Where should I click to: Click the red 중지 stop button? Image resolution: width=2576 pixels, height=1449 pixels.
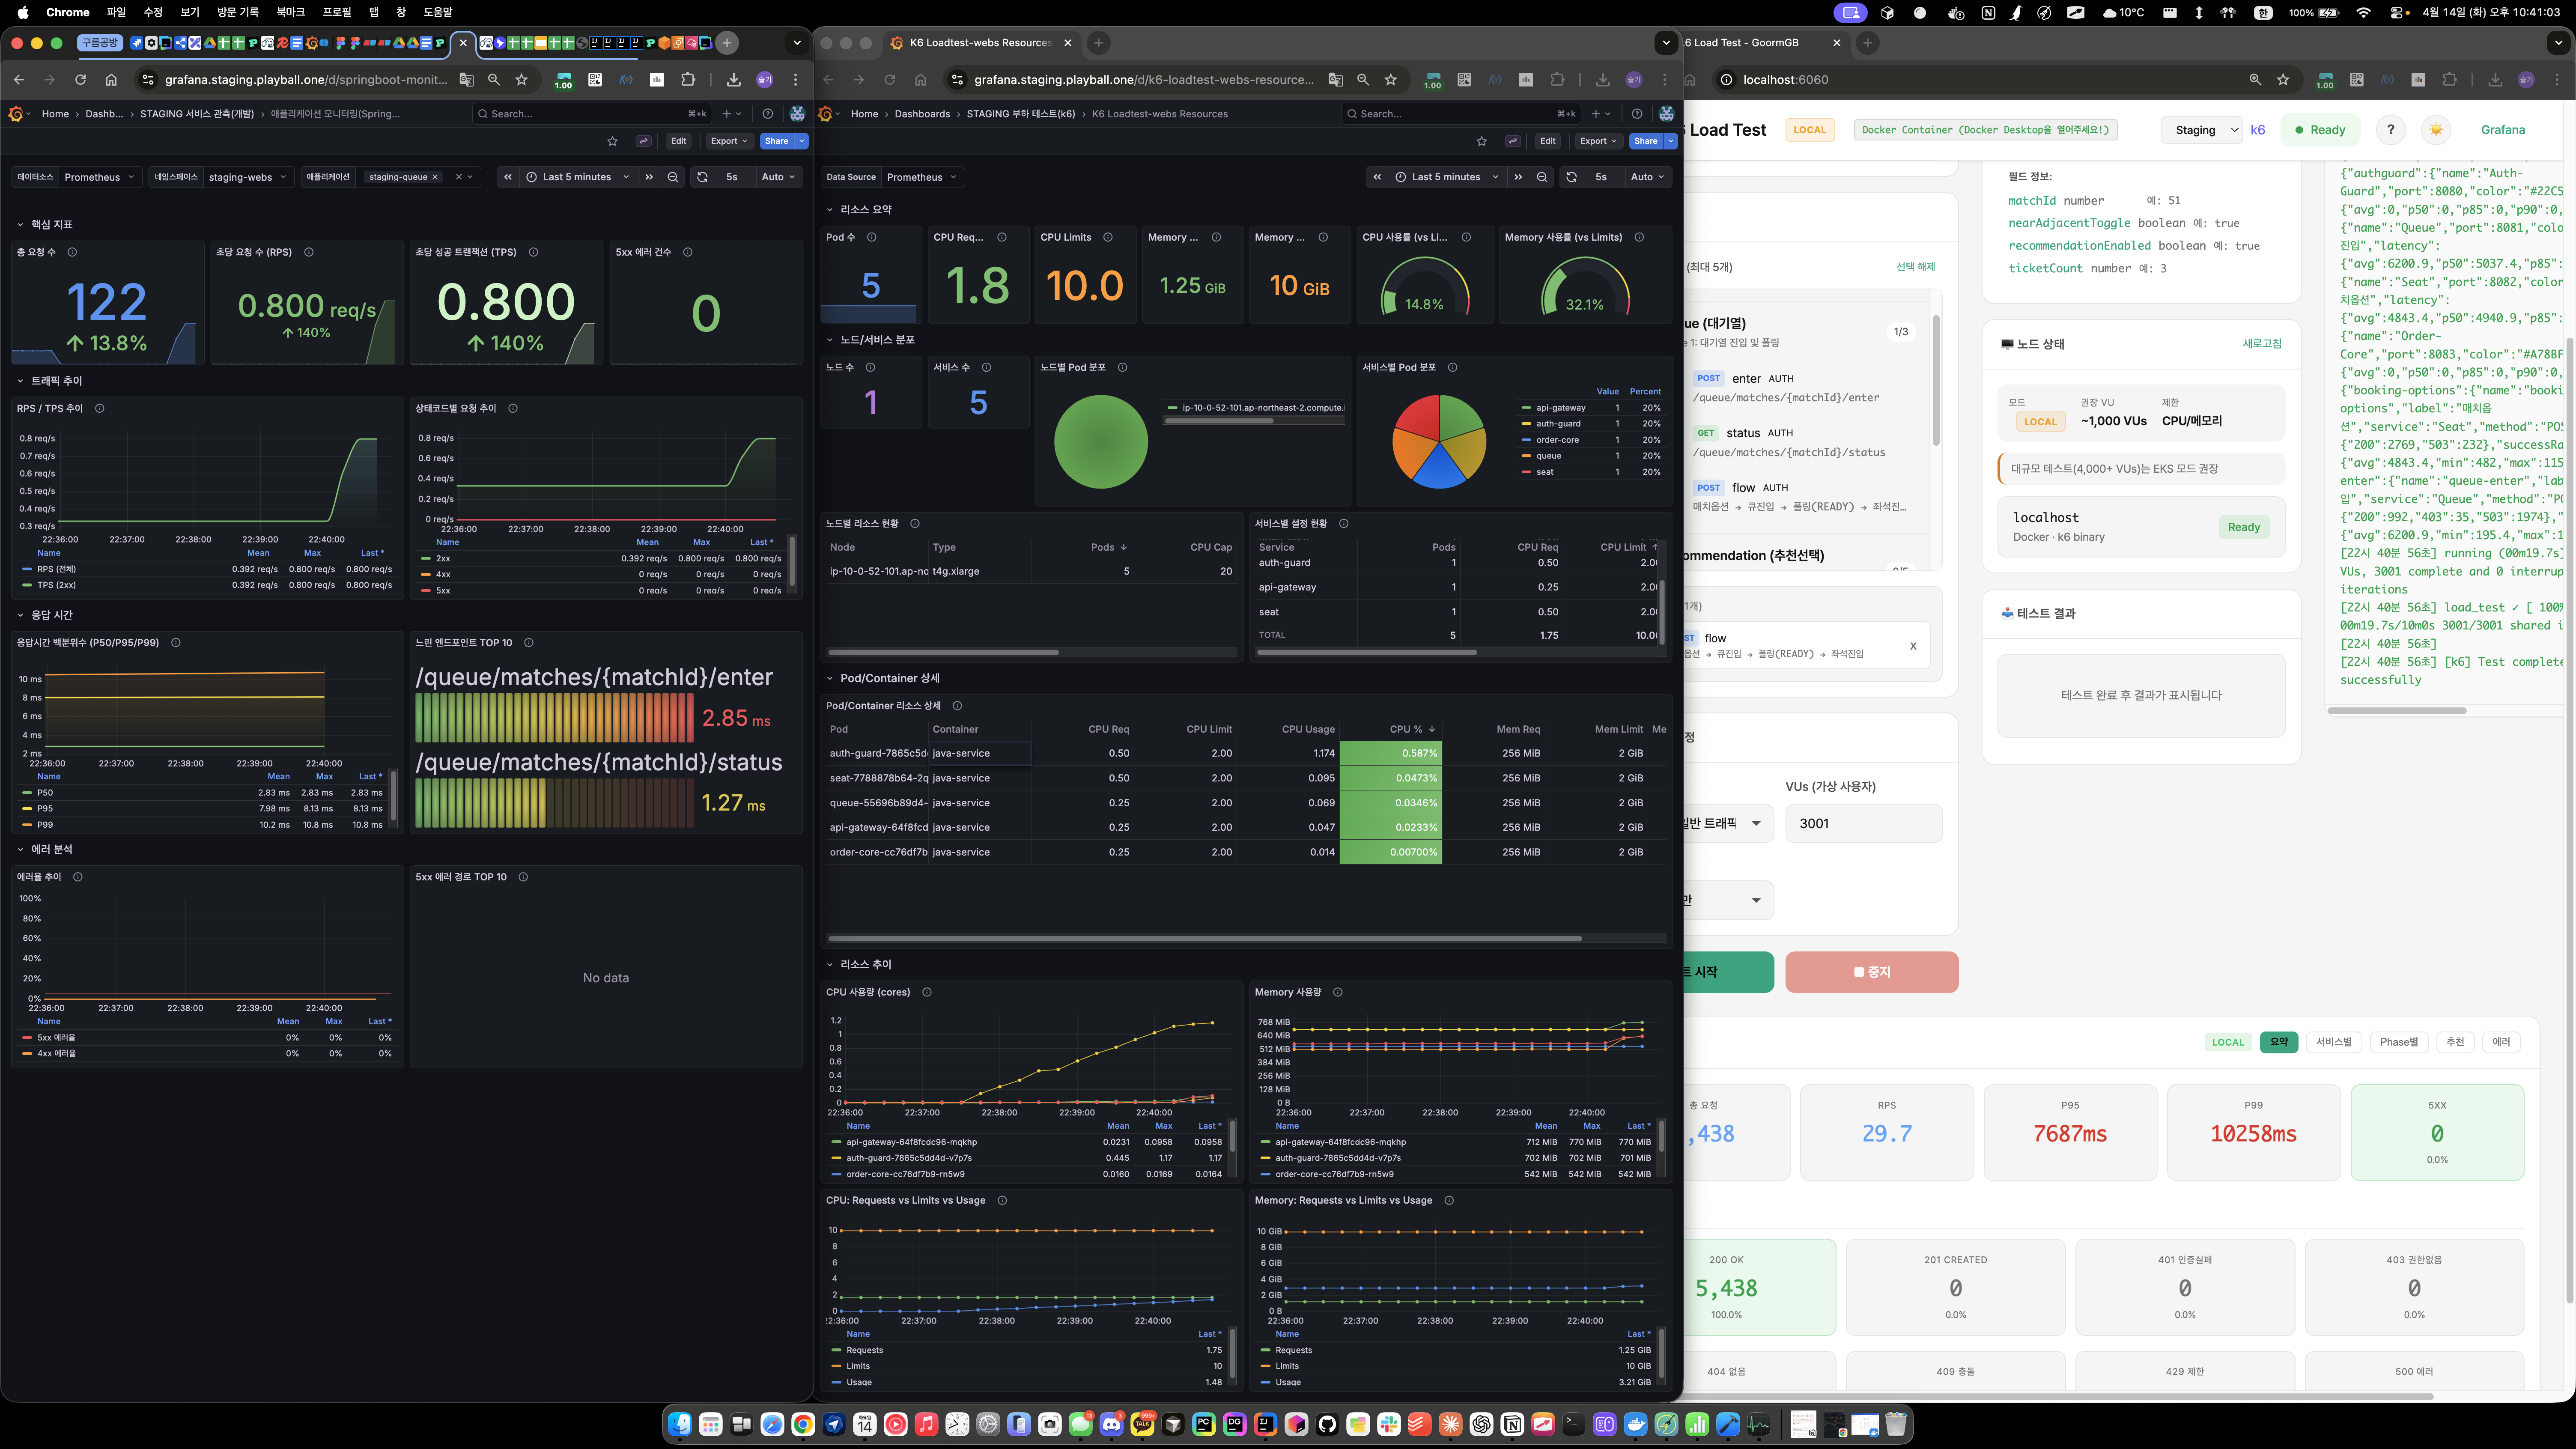(x=1871, y=972)
